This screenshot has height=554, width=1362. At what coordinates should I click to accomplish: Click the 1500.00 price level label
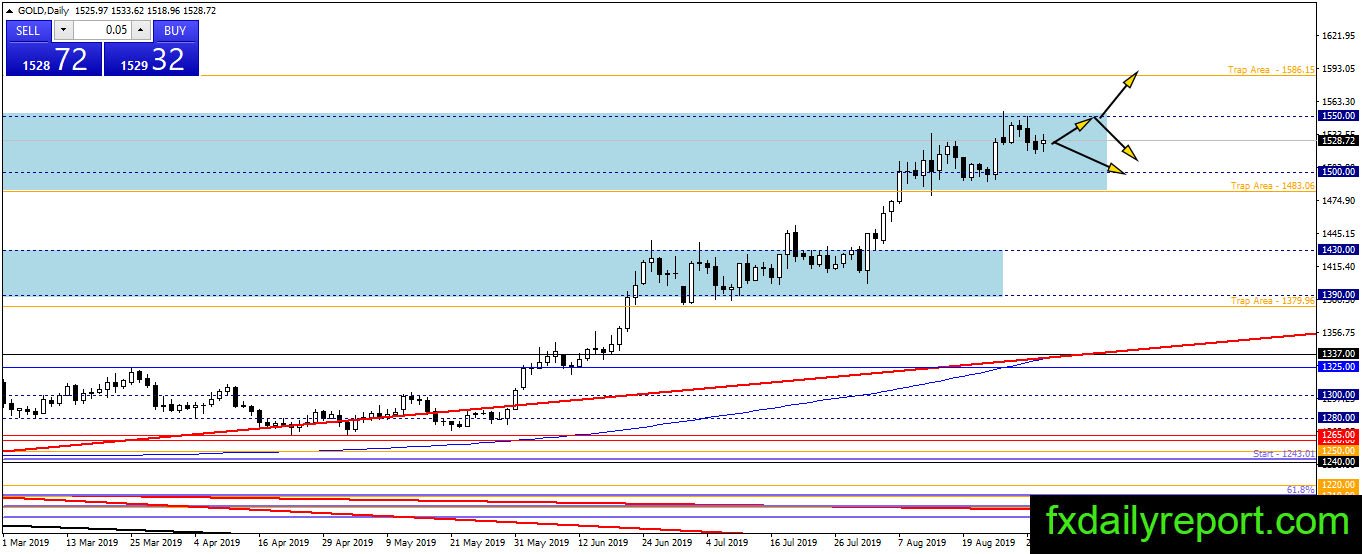(x=1337, y=172)
